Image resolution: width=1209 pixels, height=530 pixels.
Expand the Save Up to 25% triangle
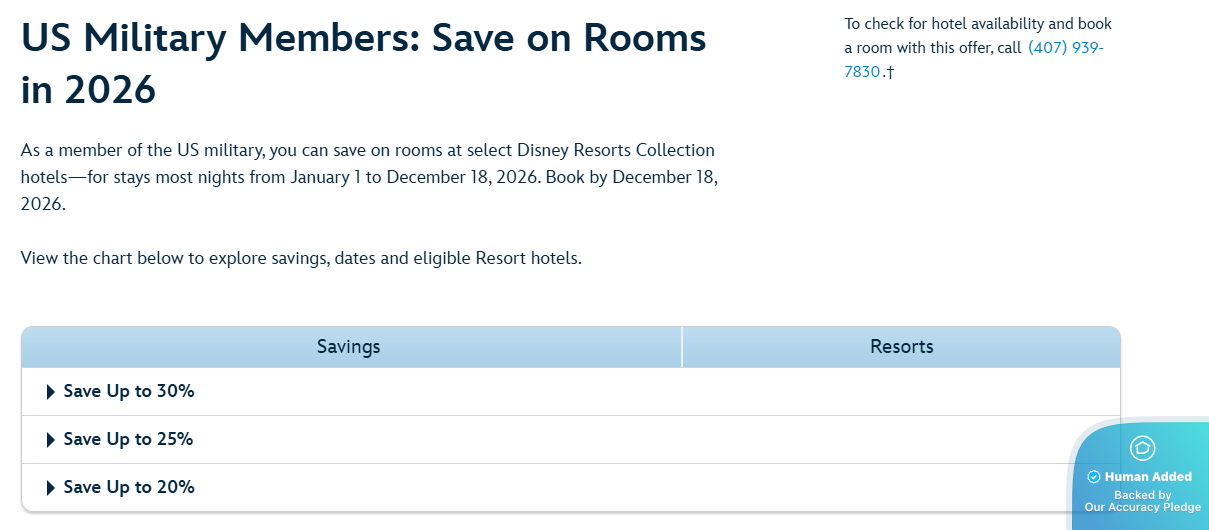(x=51, y=440)
